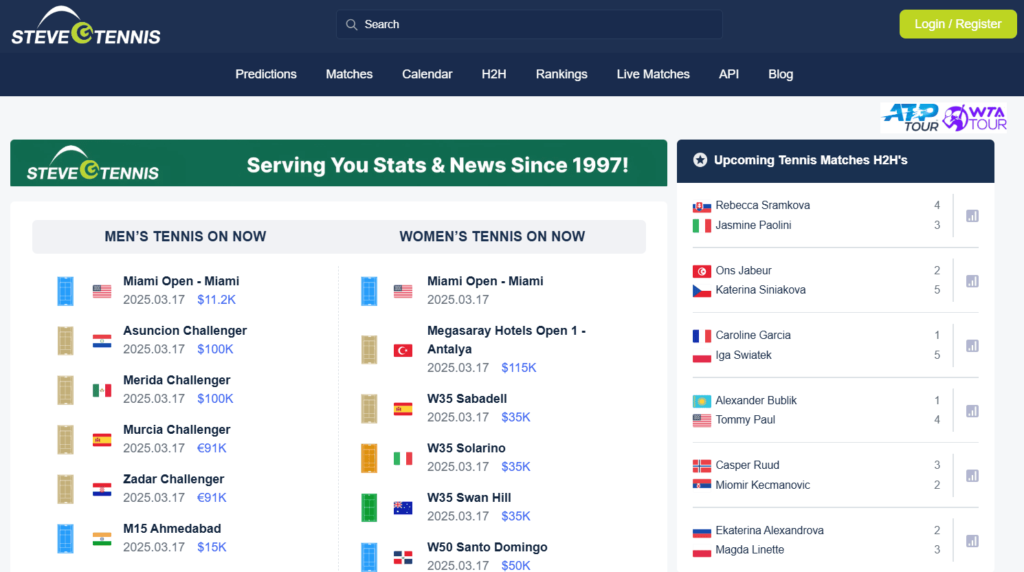Image resolution: width=1024 pixels, height=572 pixels.
Task: Open the W50 Santo Domingo tournament
Action: pos(487,548)
